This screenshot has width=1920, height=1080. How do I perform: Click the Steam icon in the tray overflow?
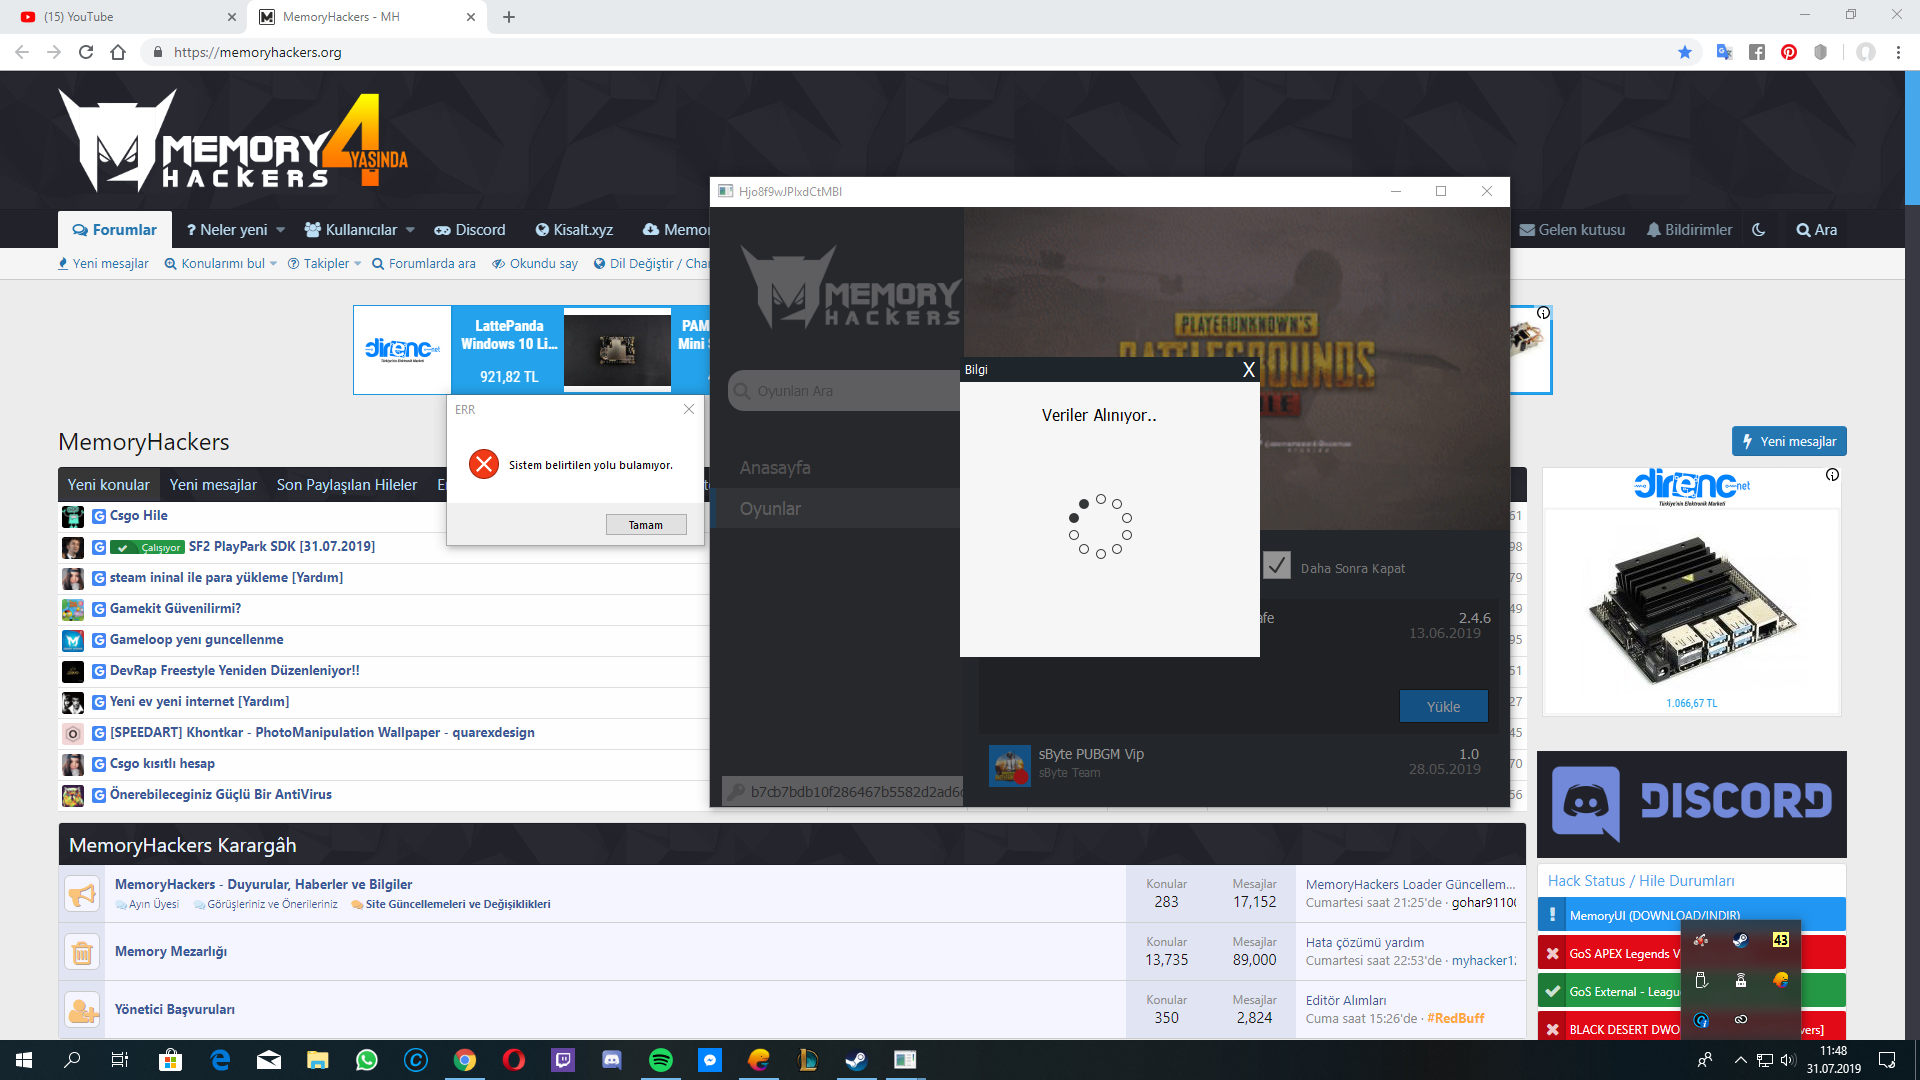tap(1741, 940)
